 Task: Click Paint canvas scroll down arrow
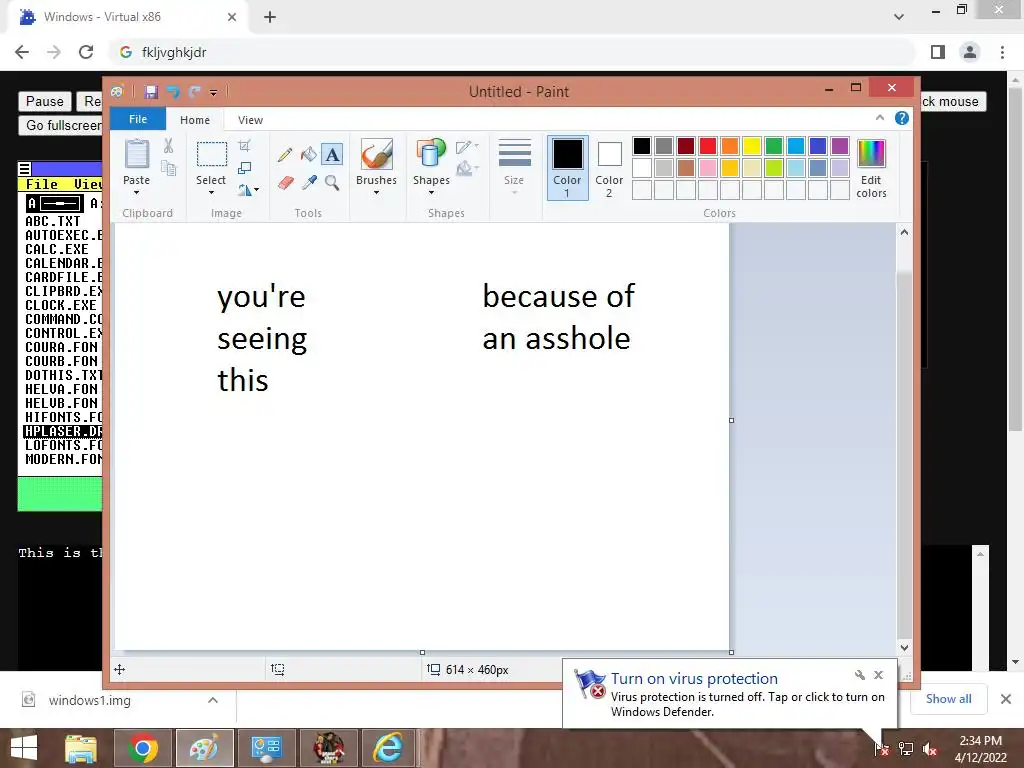tap(904, 648)
